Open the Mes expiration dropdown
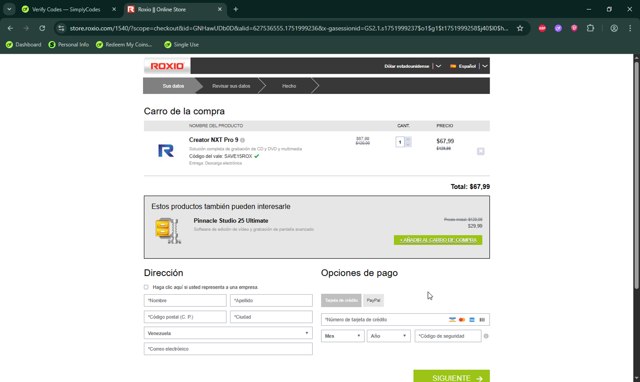This screenshot has width=640, height=382. tap(343, 336)
